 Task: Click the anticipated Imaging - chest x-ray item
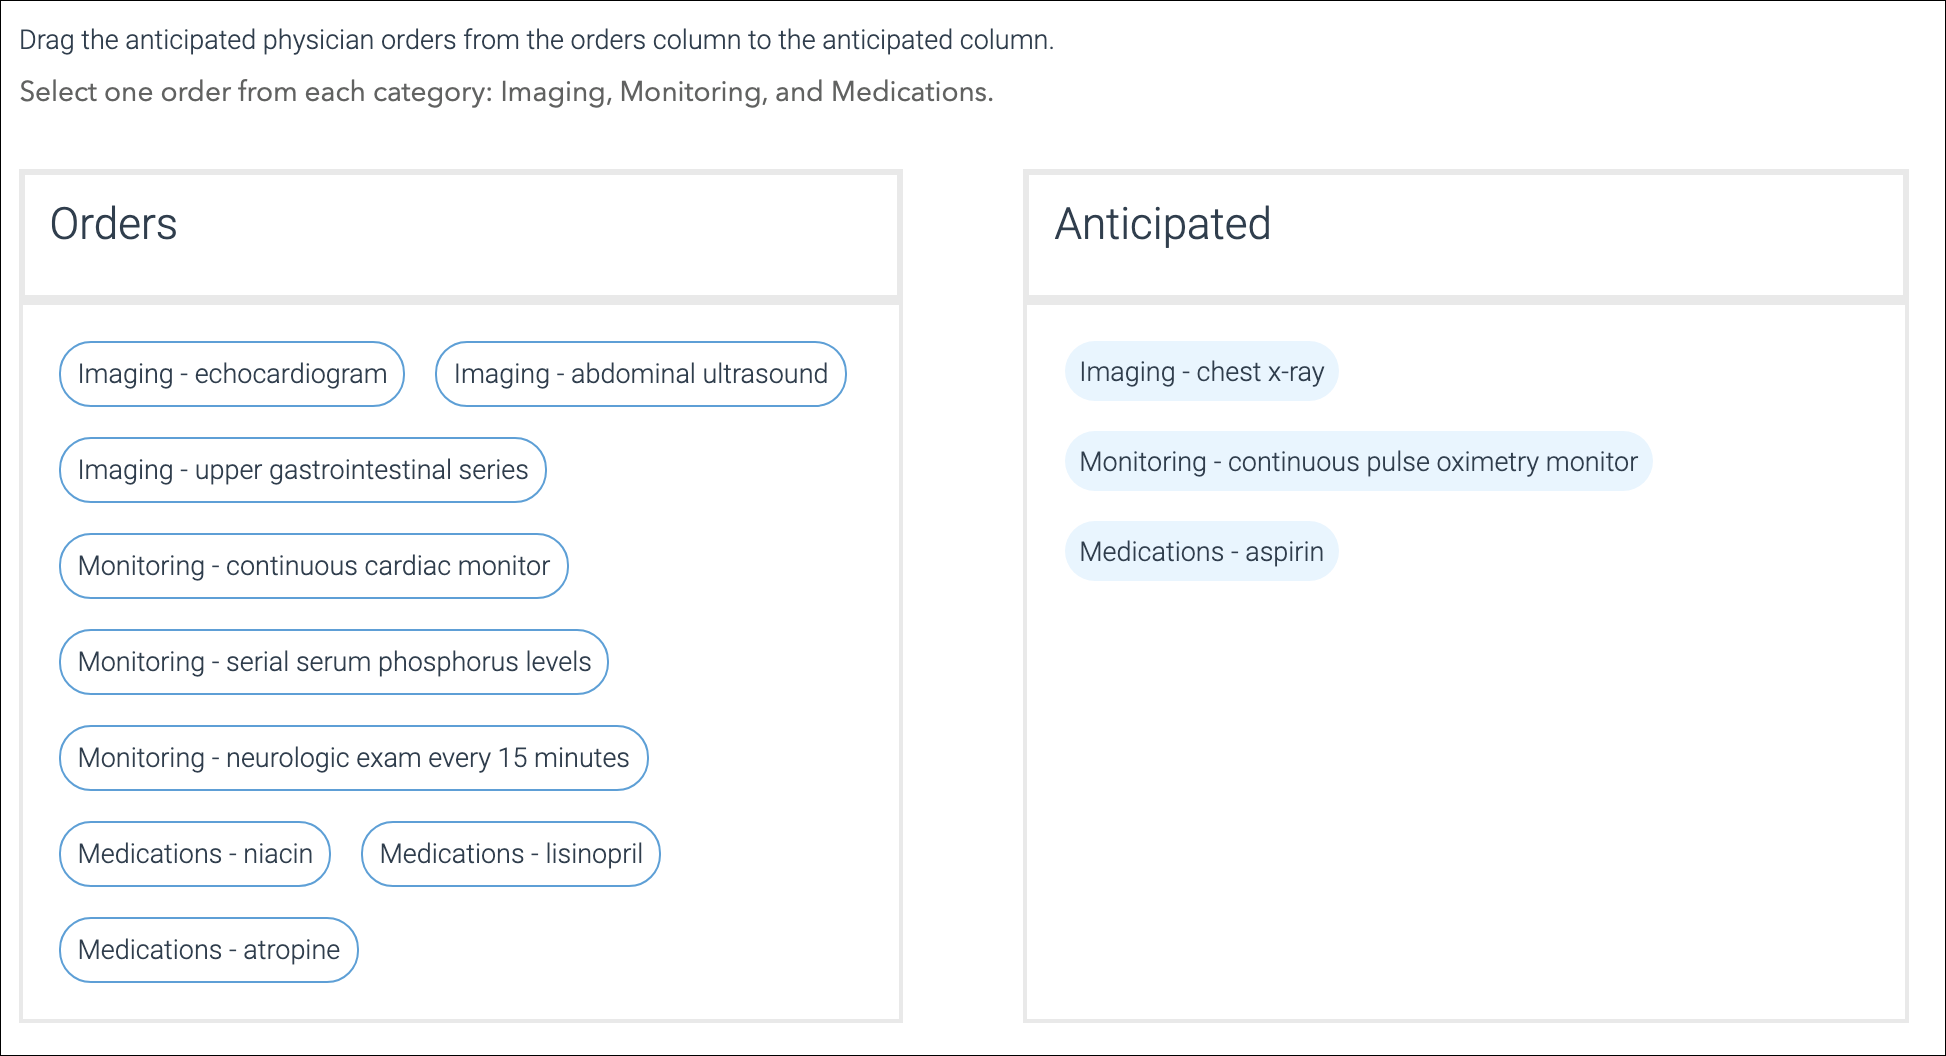click(1202, 372)
